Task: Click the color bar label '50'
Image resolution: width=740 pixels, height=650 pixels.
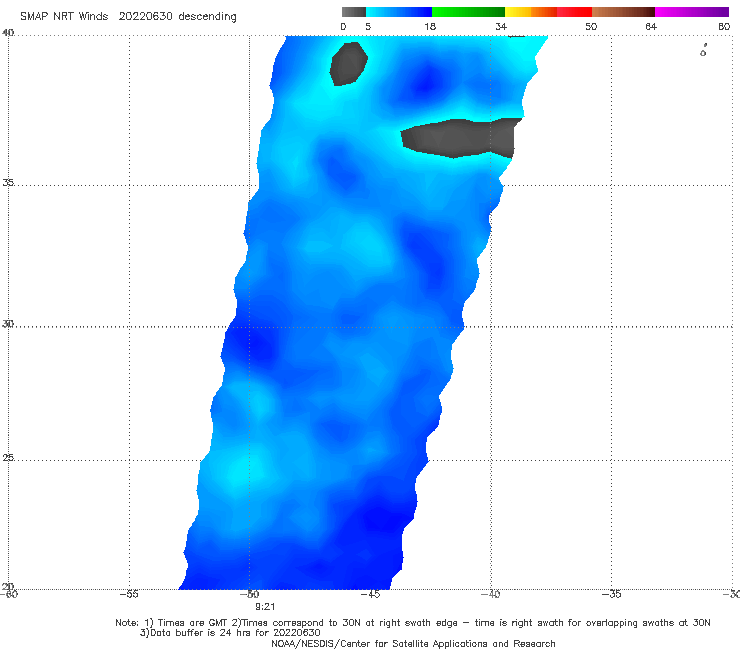Action: click(591, 27)
